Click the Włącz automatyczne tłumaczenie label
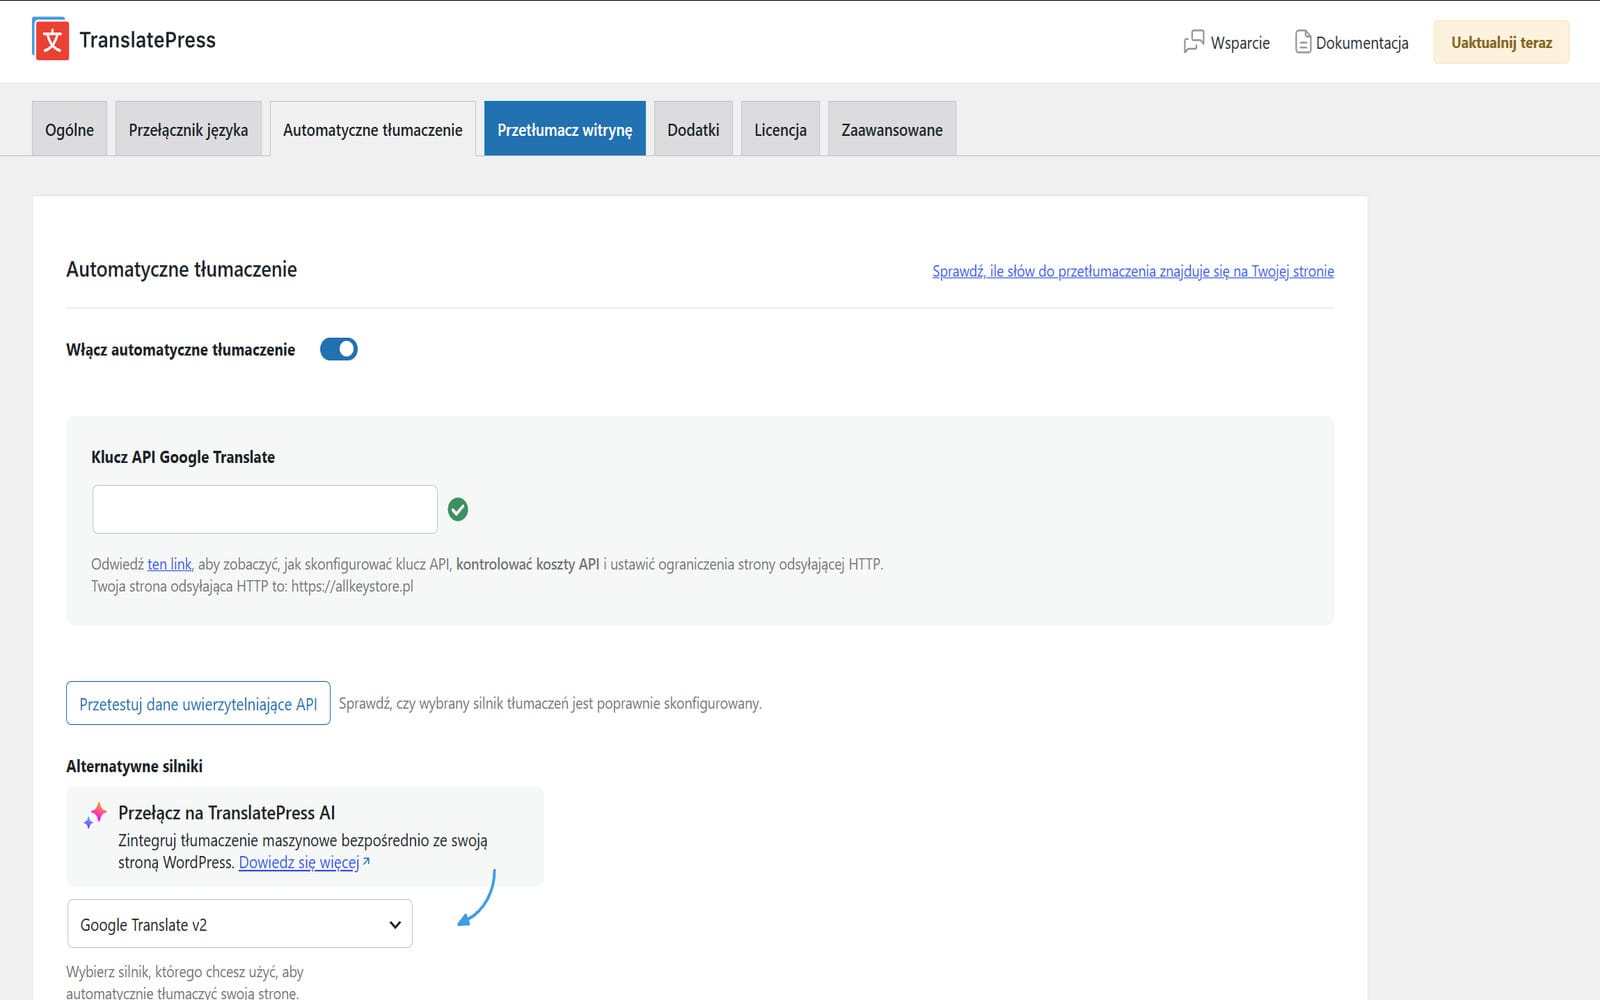The image size is (1600, 1000). [181, 350]
